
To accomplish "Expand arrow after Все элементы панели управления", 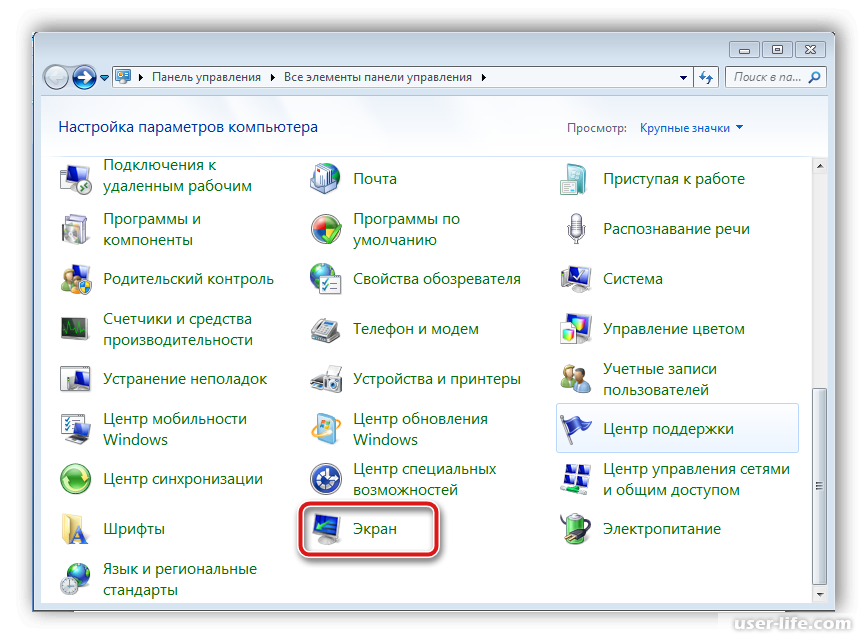I will (484, 77).
